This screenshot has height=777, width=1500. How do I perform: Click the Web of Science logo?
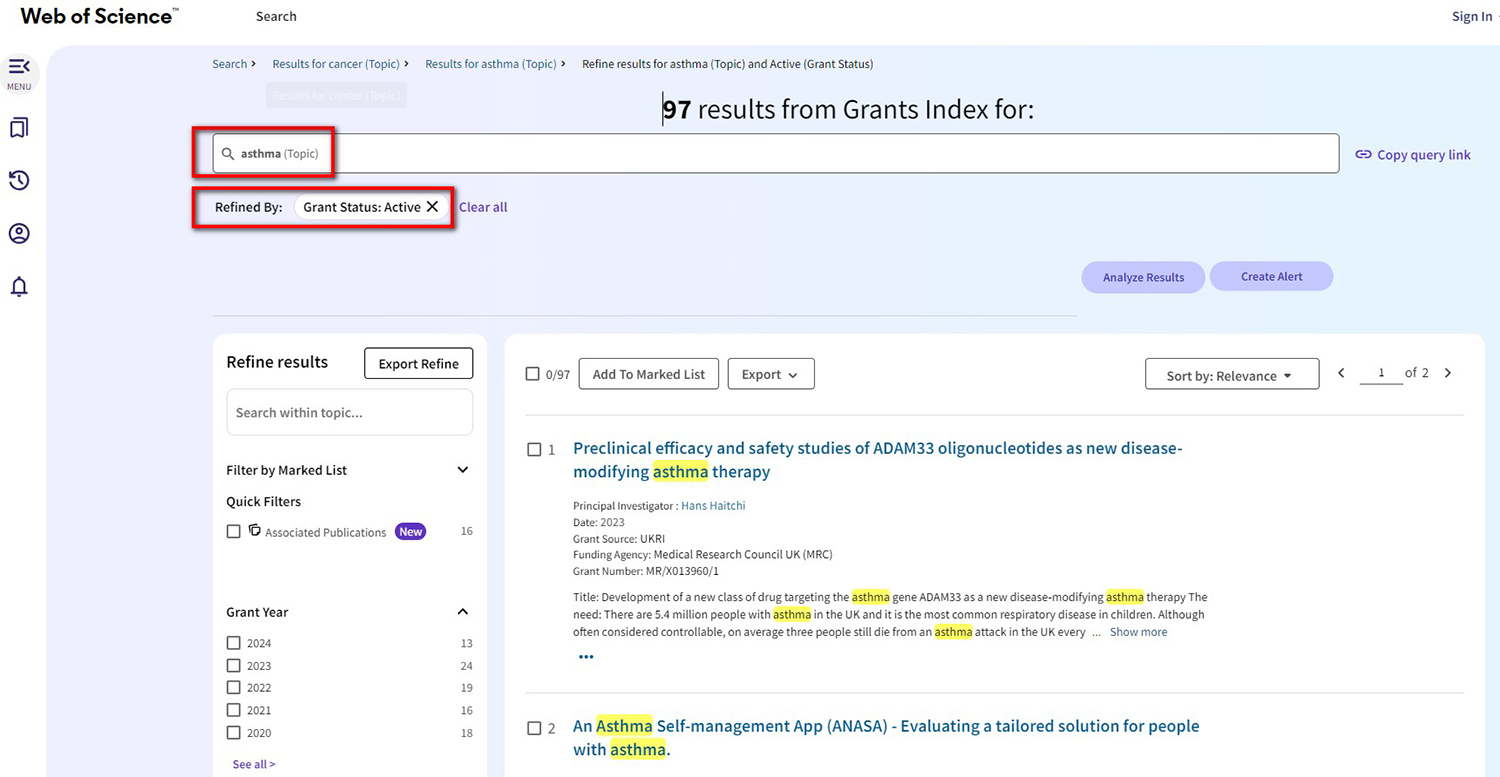point(100,16)
